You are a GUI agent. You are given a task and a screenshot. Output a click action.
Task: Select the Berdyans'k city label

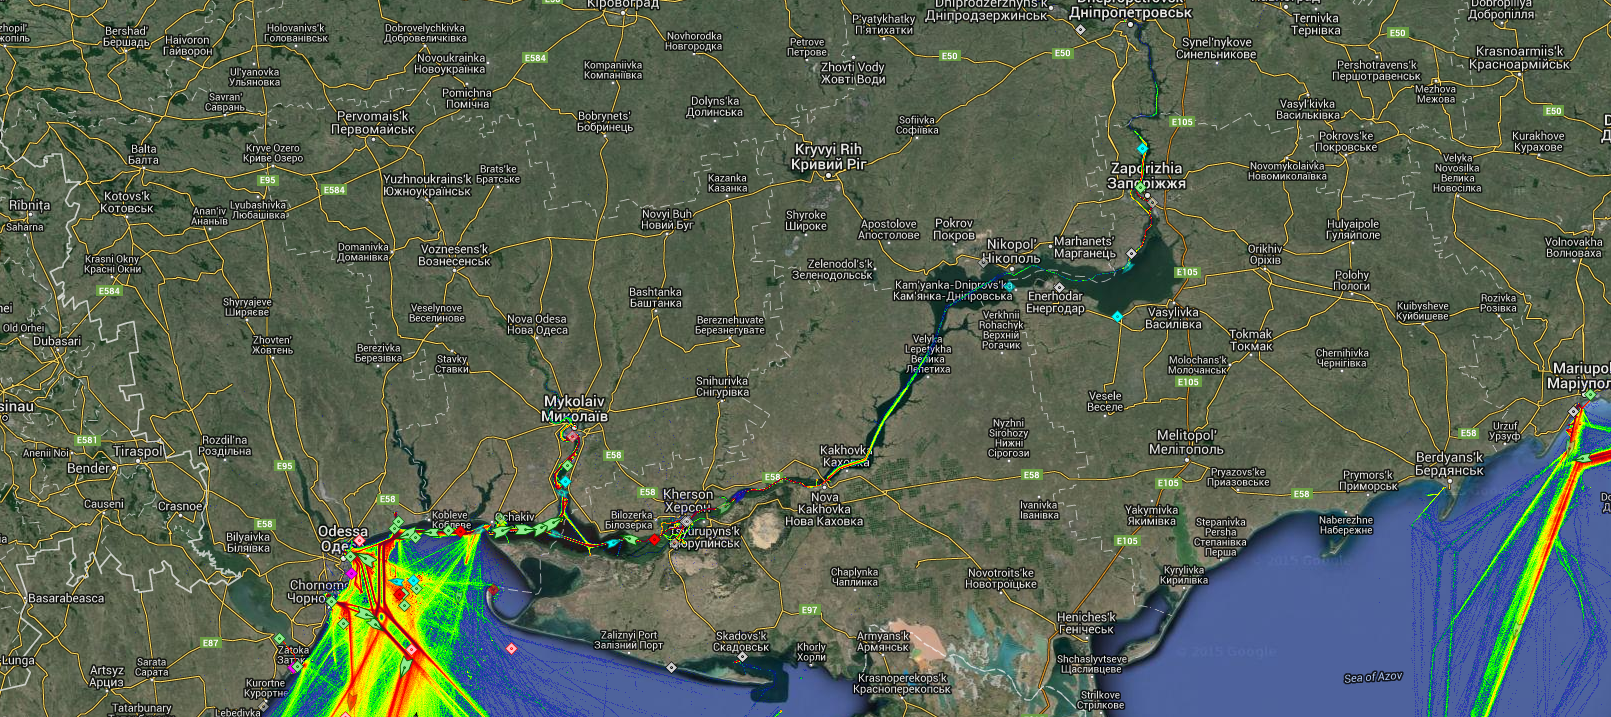pyautogui.click(x=1449, y=463)
